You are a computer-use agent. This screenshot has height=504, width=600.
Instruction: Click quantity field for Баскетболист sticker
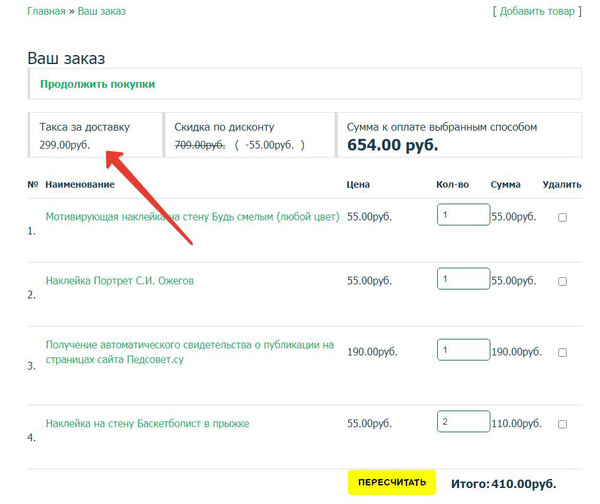[x=462, y=422]
